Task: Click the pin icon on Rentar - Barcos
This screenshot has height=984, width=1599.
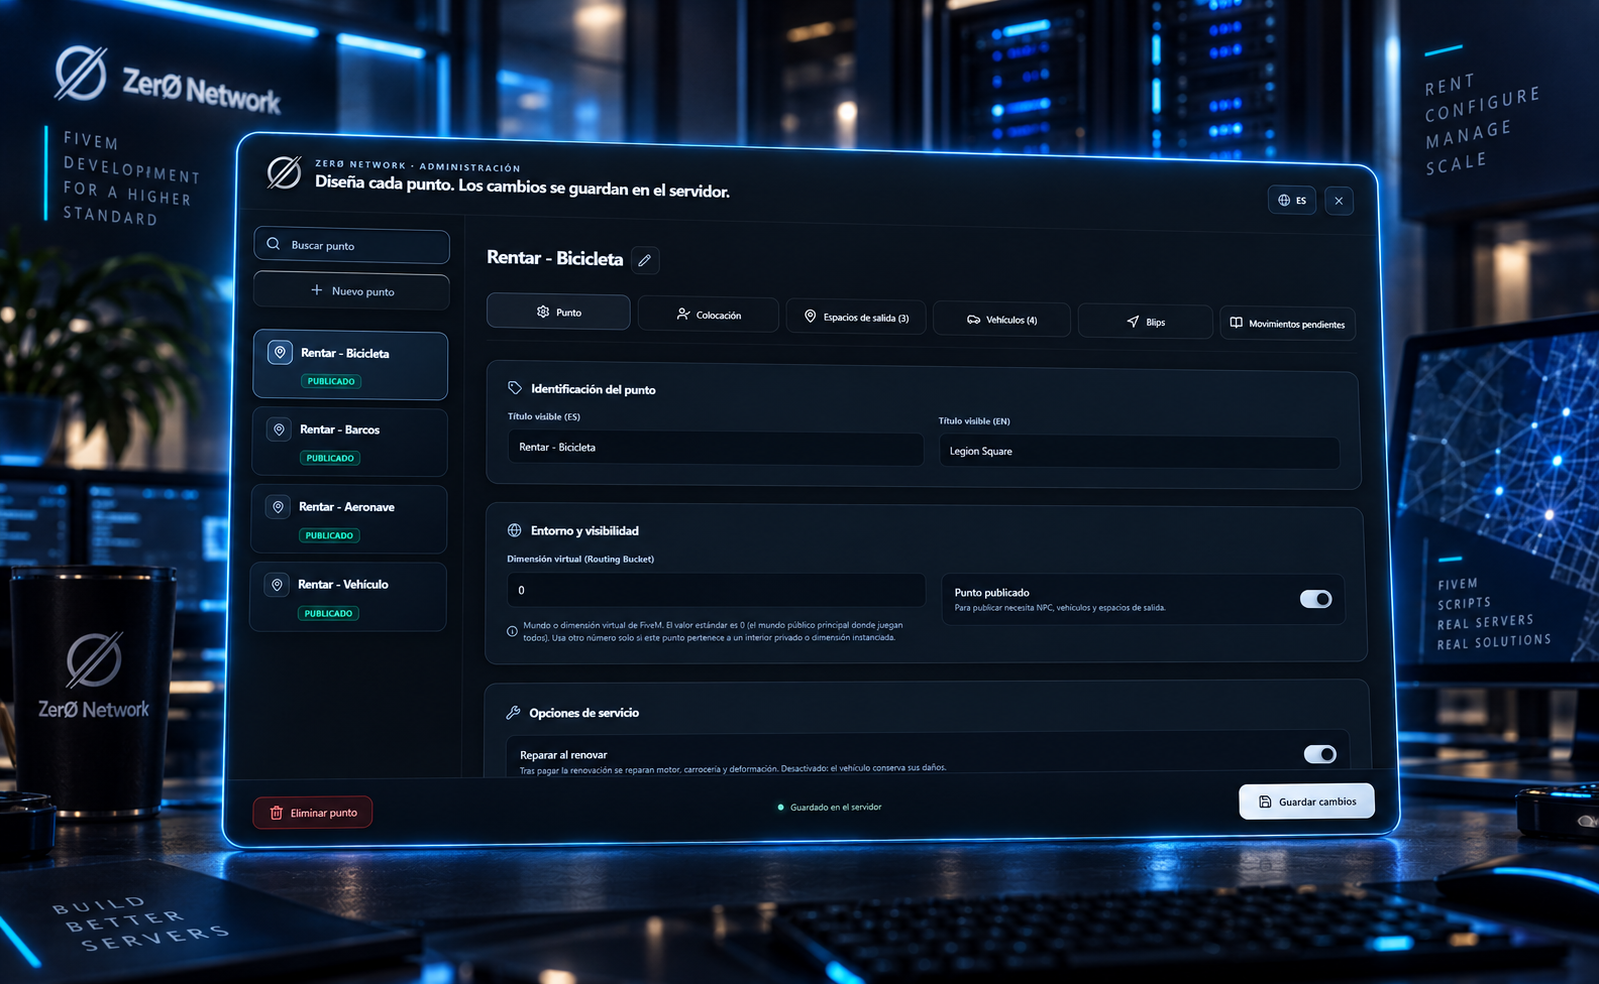Action: point(279,429)
